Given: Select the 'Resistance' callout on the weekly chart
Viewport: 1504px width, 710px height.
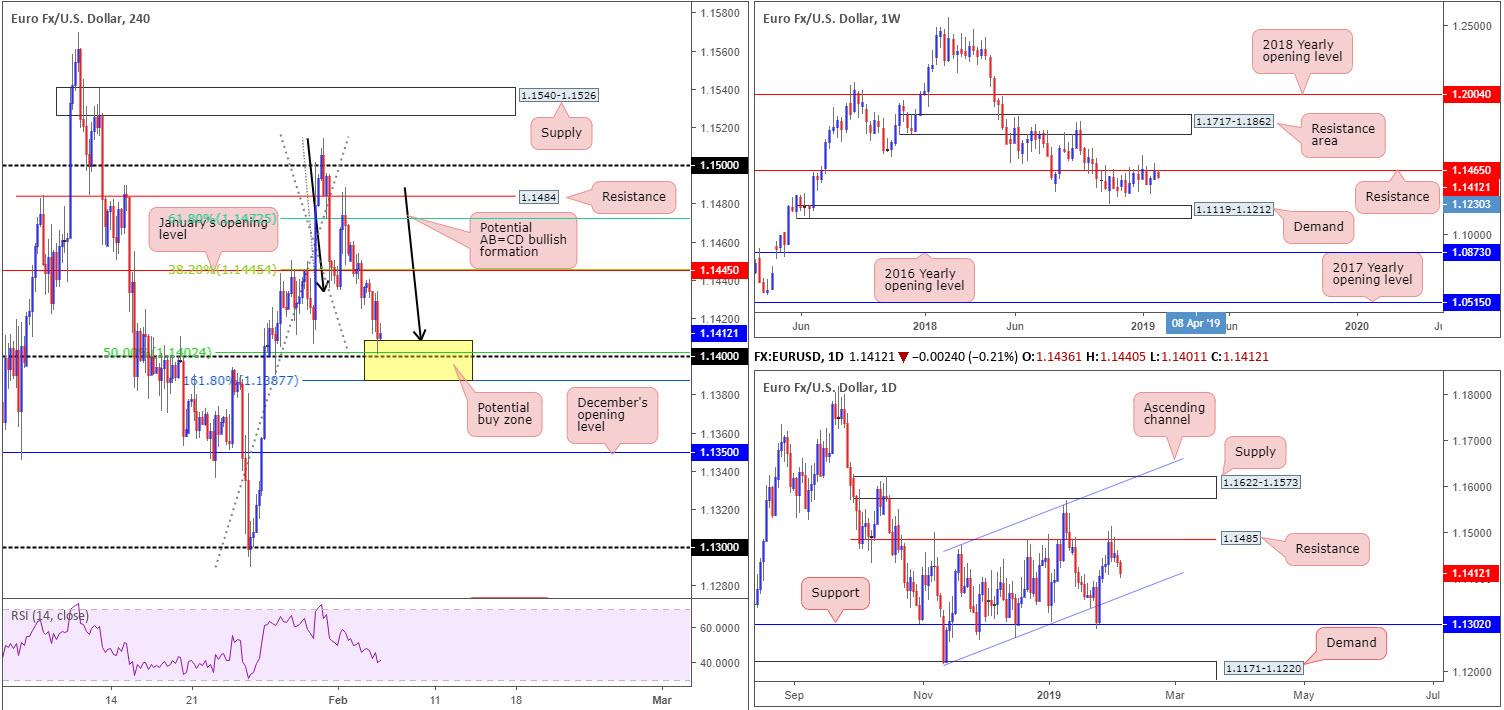Looking at the screenshot, I should (1398, 197).
